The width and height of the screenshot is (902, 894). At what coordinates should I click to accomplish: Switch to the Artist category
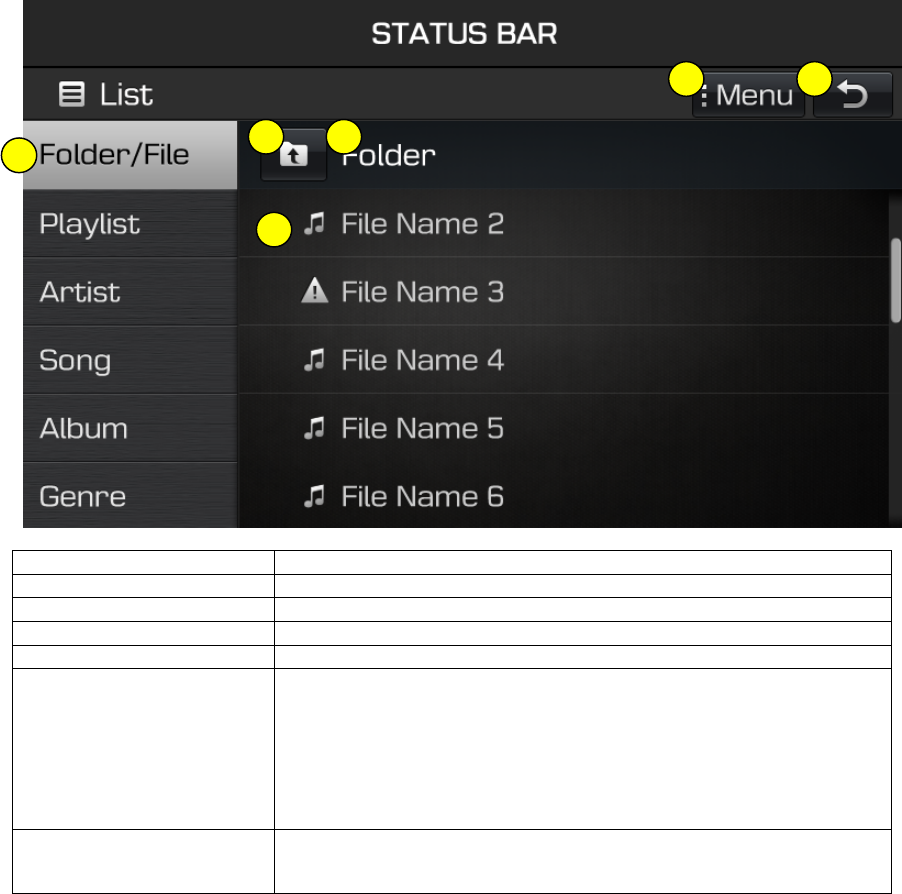click(x=130, y=292)
